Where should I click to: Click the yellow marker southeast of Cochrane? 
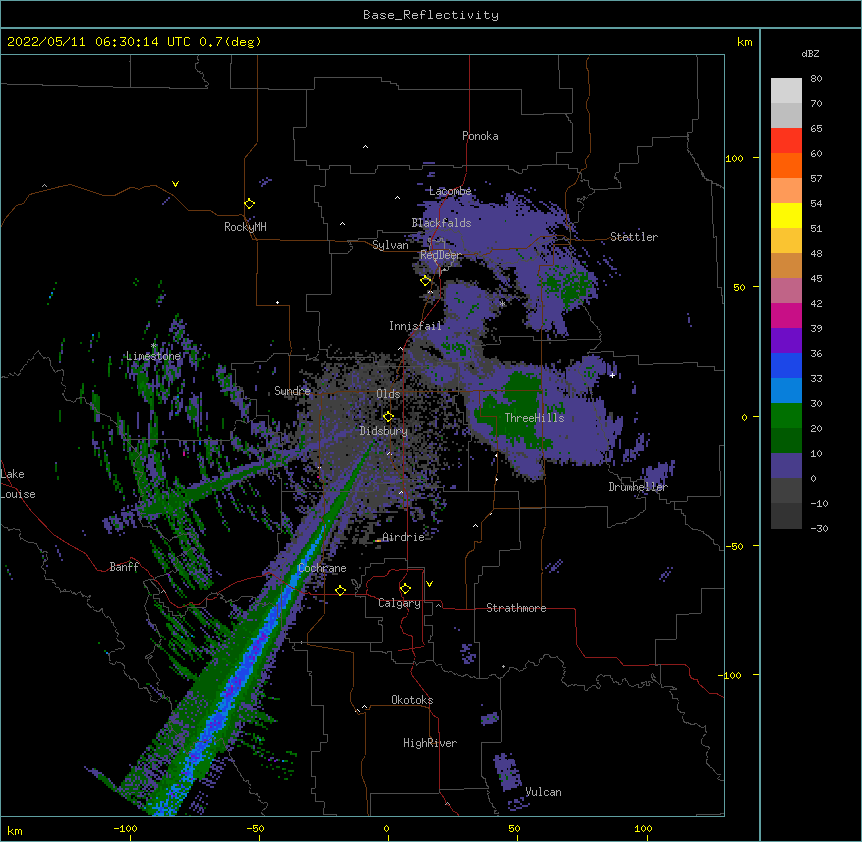click(340, 590)
